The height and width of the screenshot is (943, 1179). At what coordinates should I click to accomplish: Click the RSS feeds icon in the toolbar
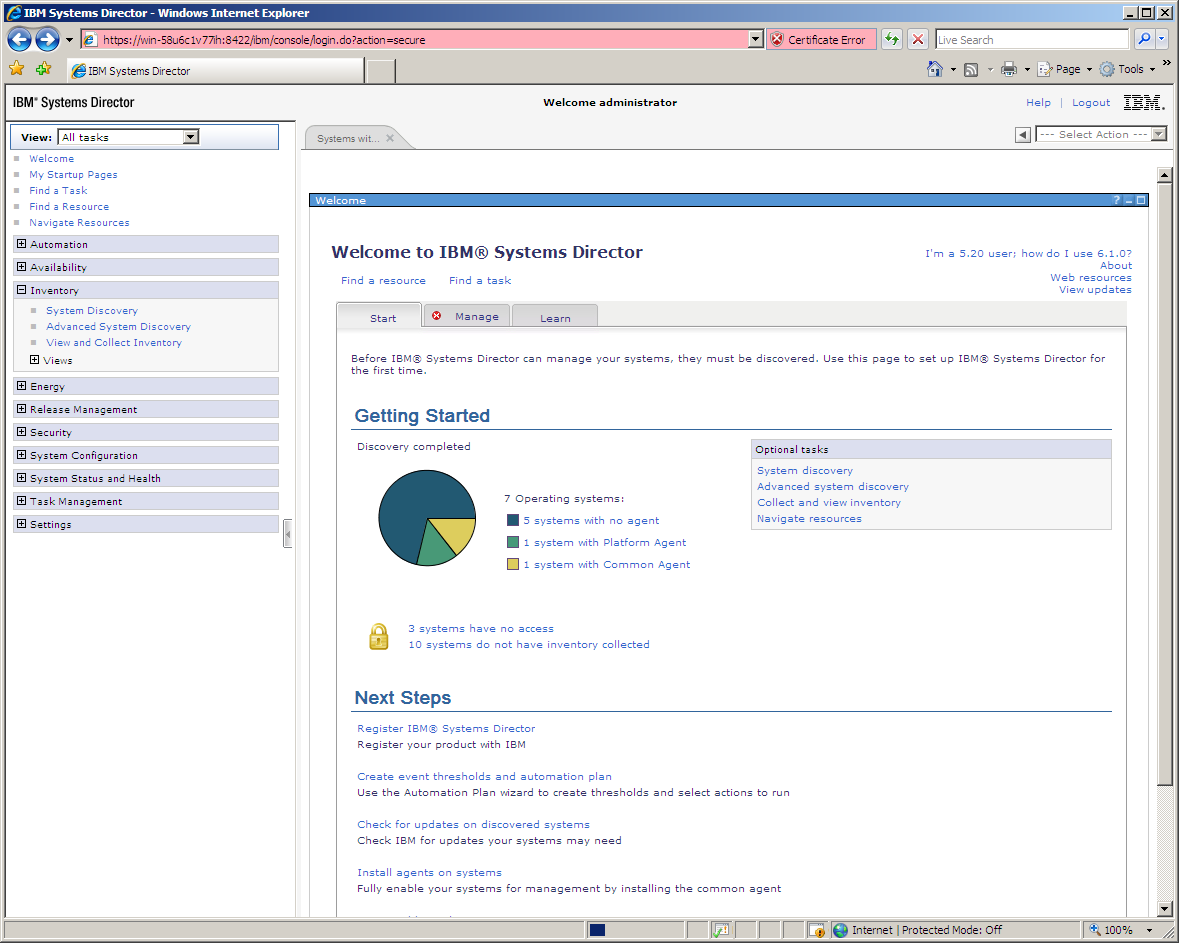point(971,68)
